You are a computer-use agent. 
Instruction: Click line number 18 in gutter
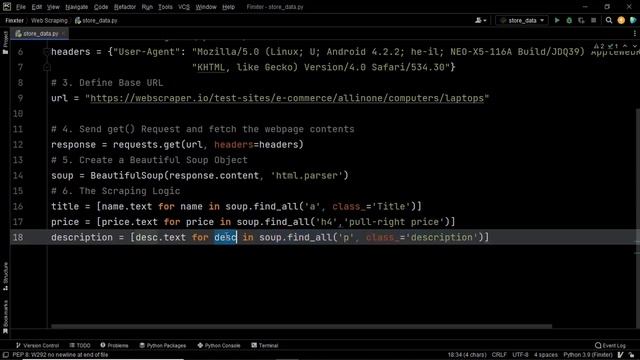18,237
